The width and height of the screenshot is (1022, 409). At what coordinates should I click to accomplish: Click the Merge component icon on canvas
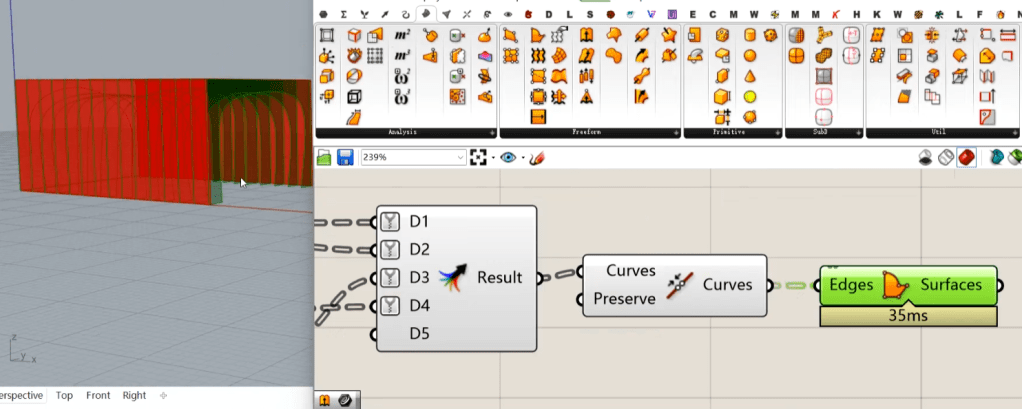coord(452,278)
